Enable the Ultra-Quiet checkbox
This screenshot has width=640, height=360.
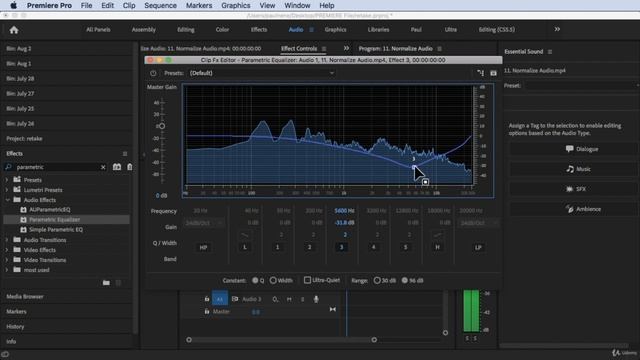pos(307,280)
